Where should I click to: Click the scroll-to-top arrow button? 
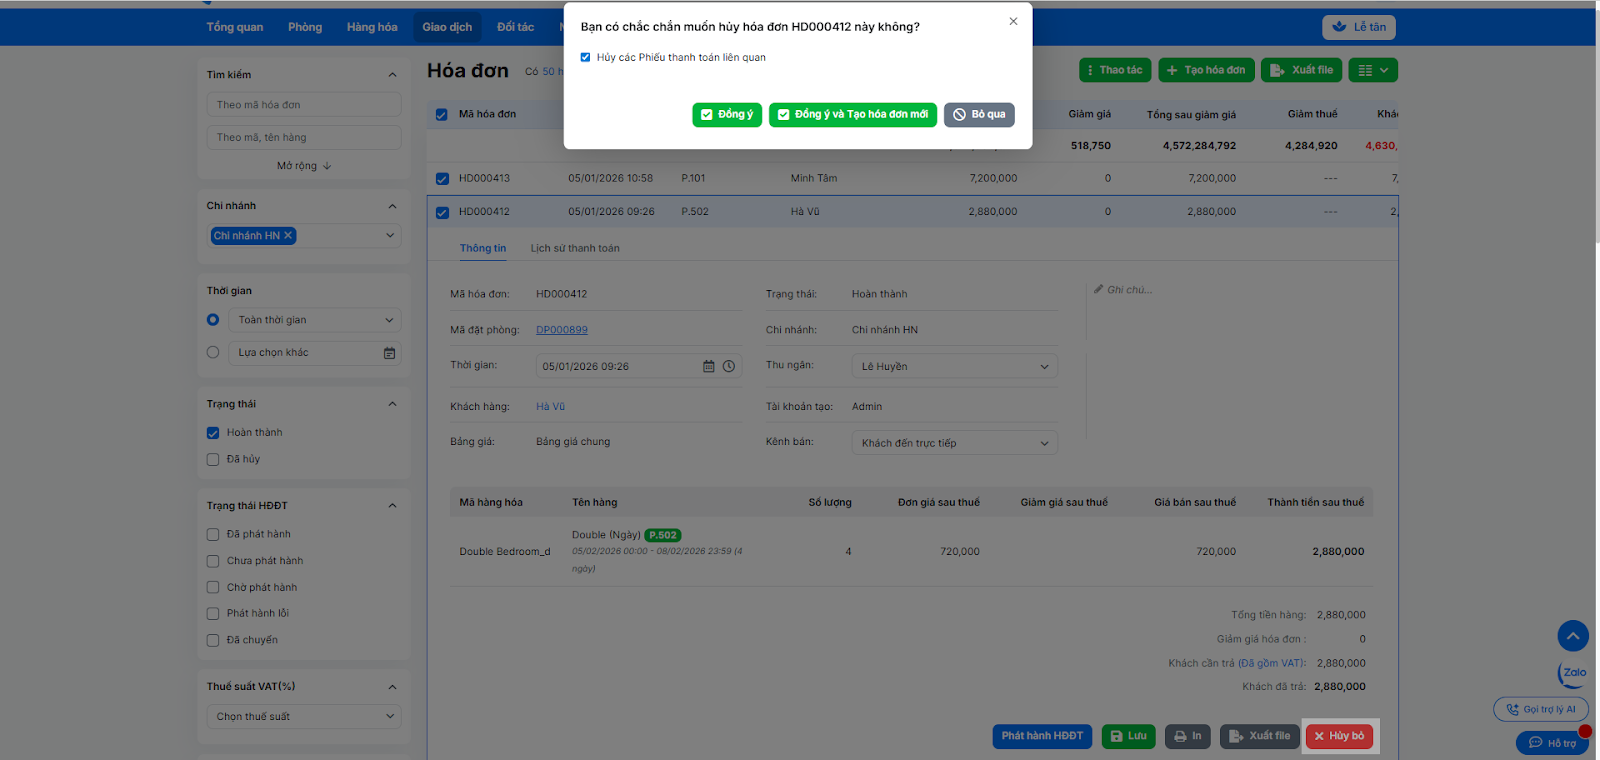1573,636
